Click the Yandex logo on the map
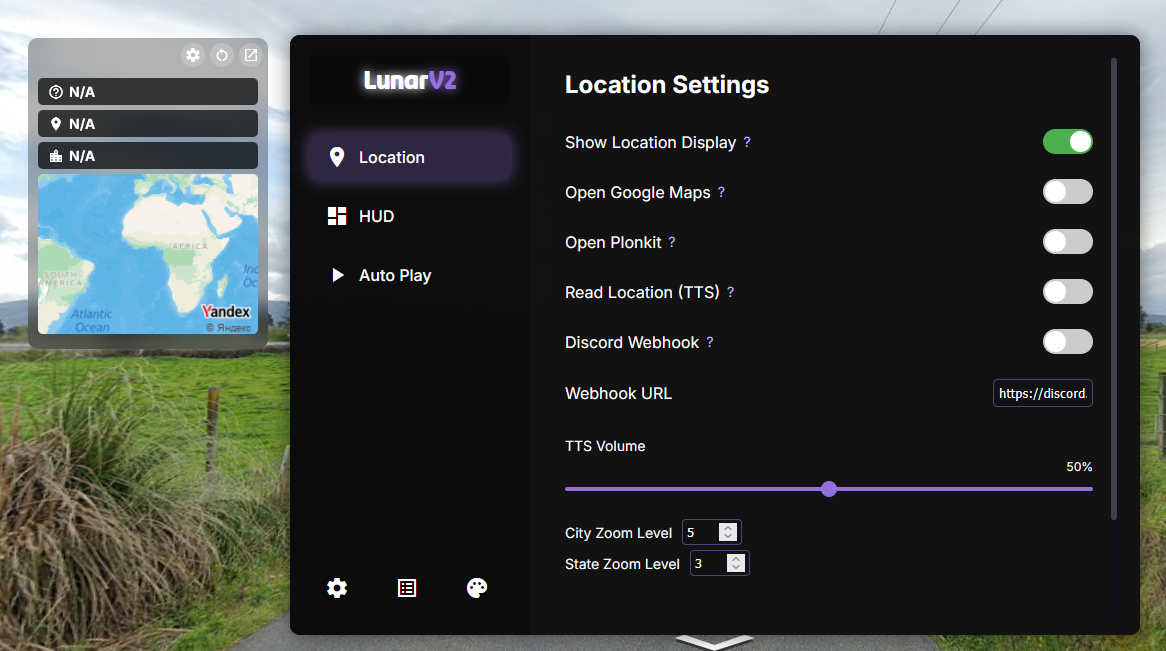The width and height of the screenshot is (1166, 651). click(226, 311)
